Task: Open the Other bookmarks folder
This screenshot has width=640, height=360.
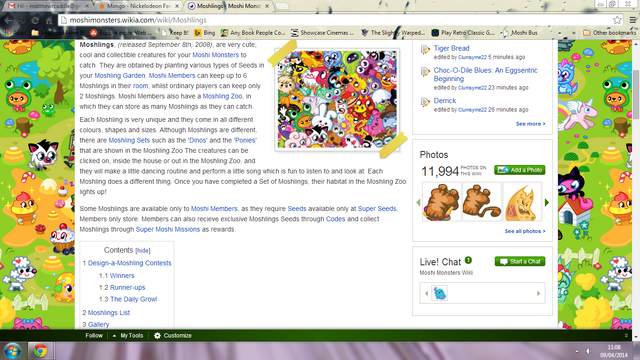Action: (x=610, y=33)
